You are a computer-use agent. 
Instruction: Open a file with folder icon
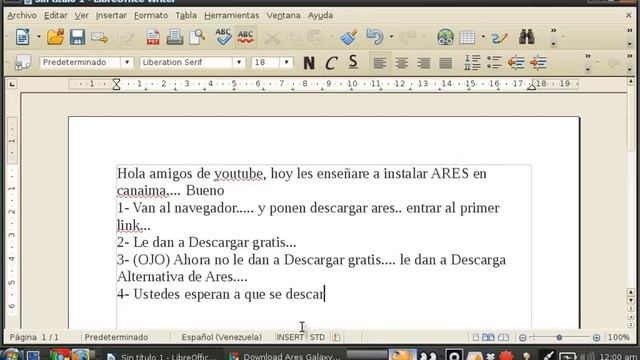(56, 37)
